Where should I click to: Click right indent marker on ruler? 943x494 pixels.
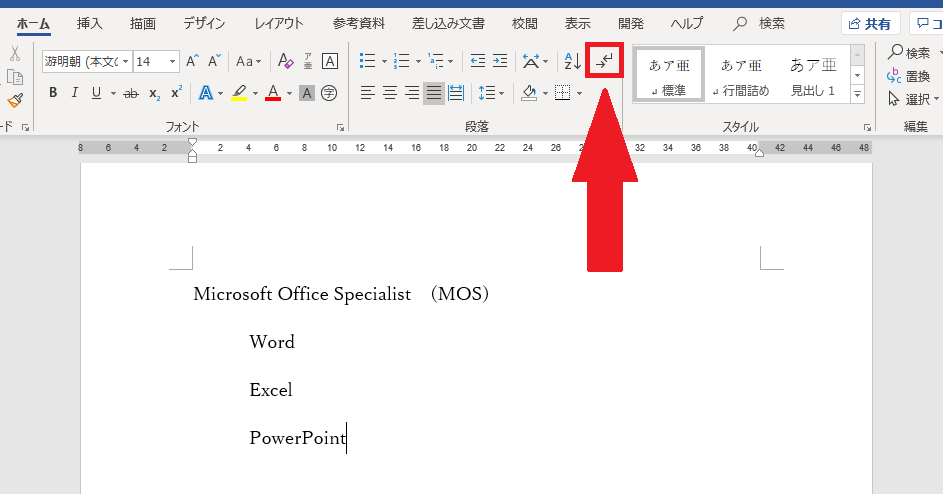pos(760,153)
